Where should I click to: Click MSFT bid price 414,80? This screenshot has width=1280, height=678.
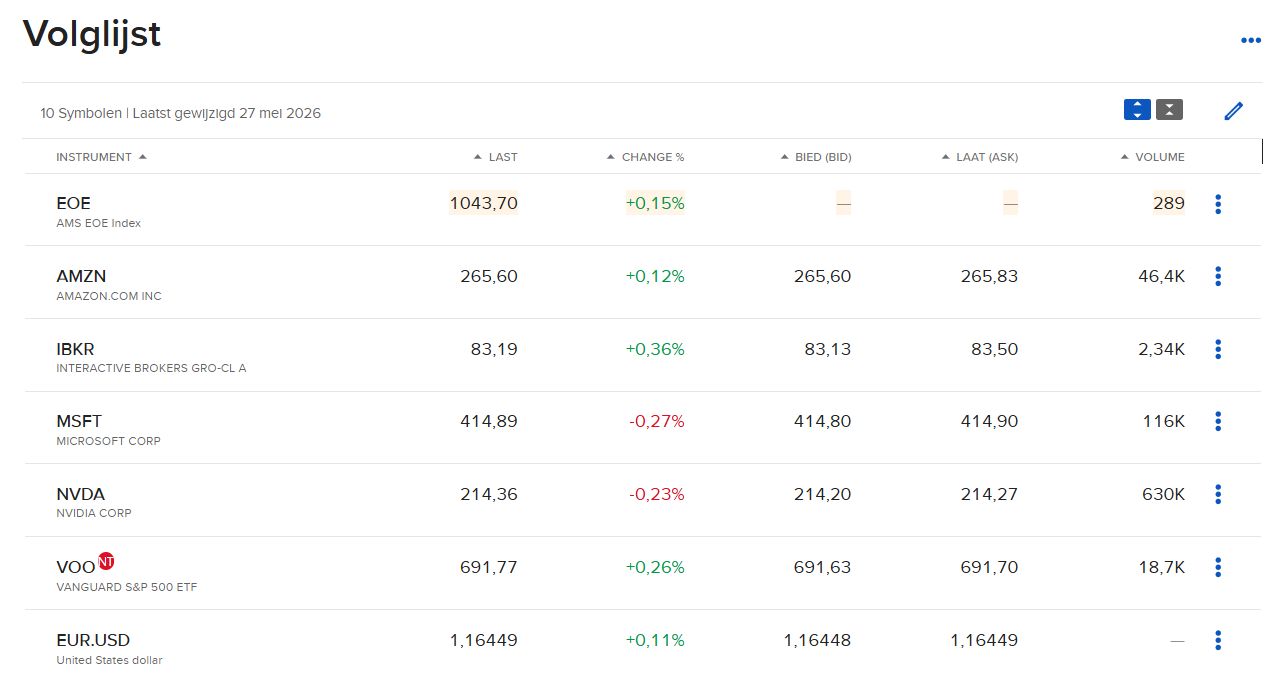coord(823,421)
